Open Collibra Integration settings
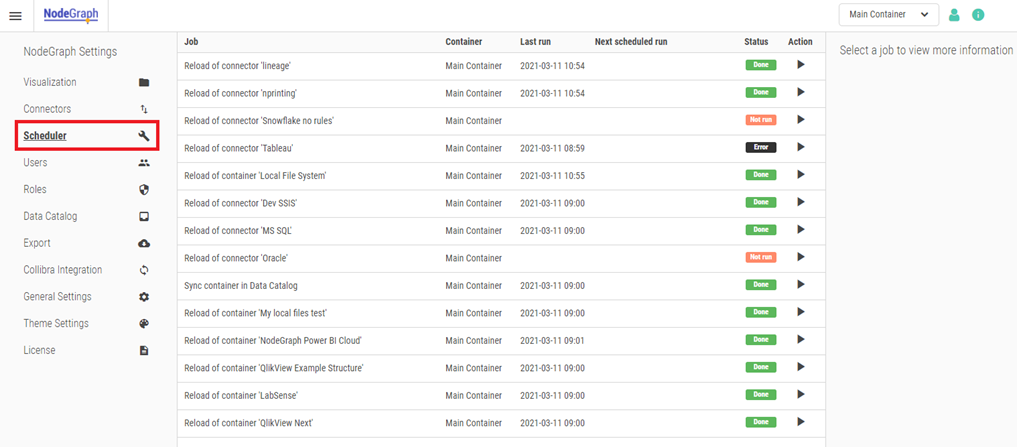The height and width of the screenshot is (447, 1017). (x=63, y=270)
